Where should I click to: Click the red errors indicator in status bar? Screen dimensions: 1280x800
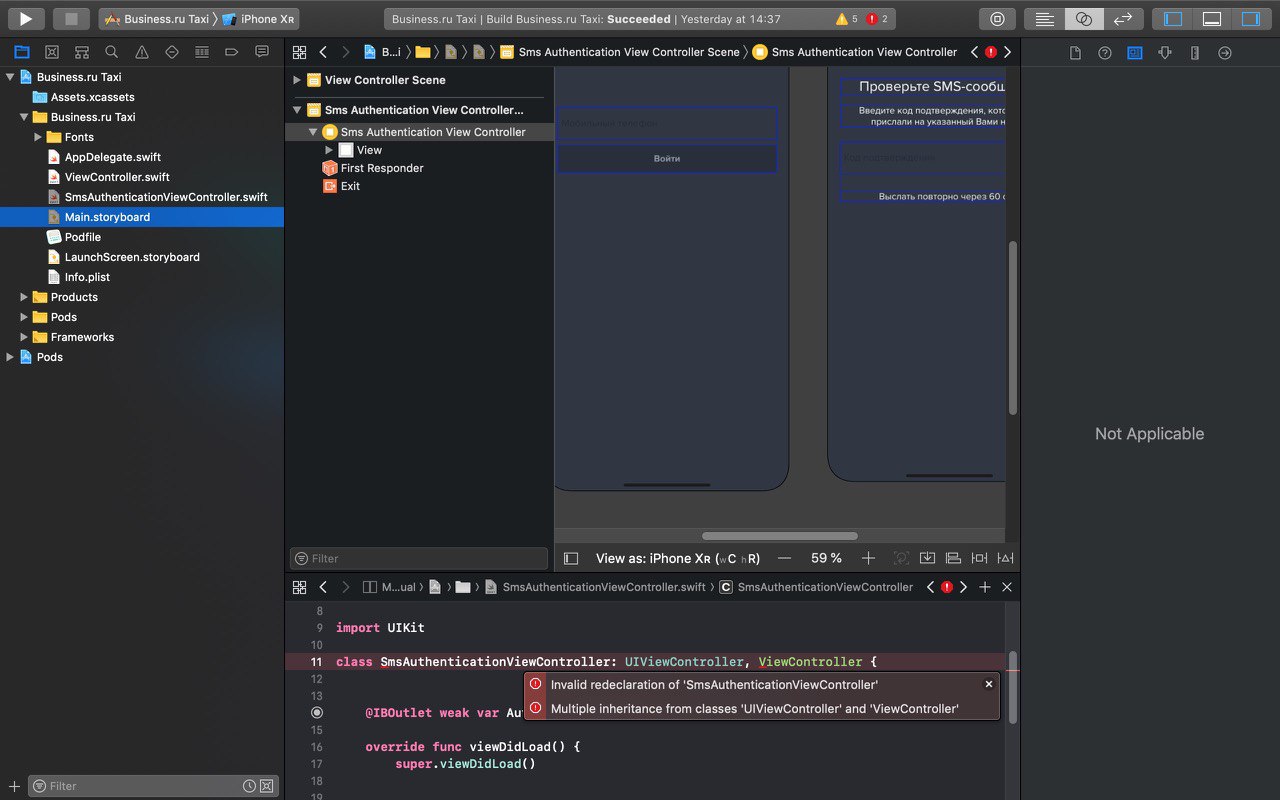877,19
